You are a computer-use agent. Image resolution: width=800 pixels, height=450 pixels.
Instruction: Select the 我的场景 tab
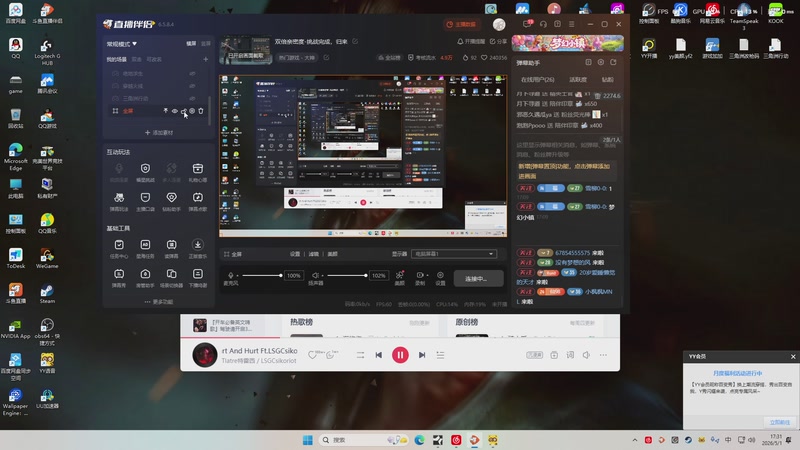[116, 59]
